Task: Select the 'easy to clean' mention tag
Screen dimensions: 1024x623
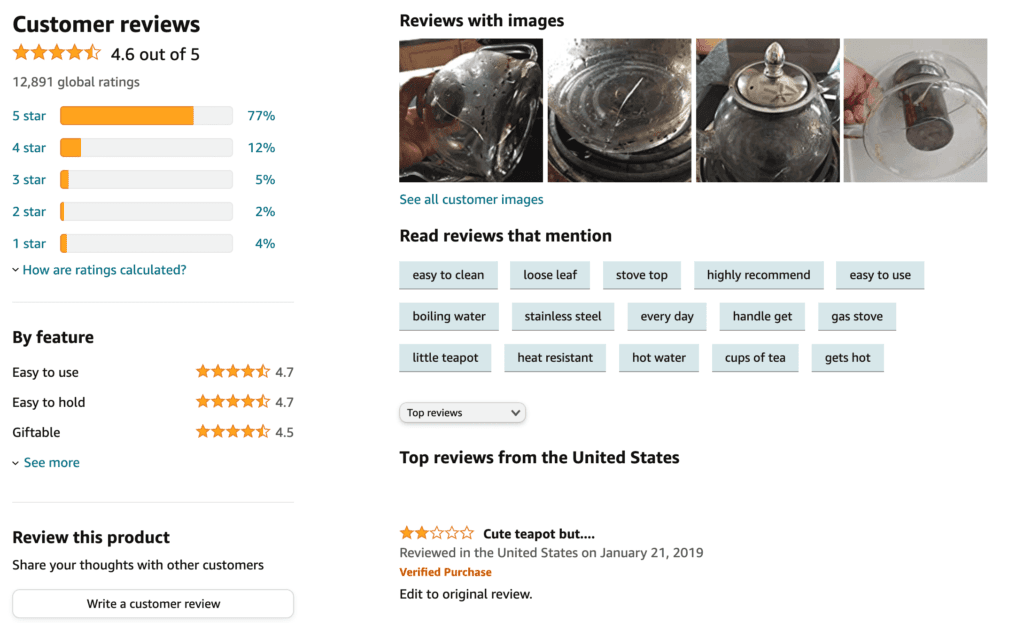Action: click(448, 275)
